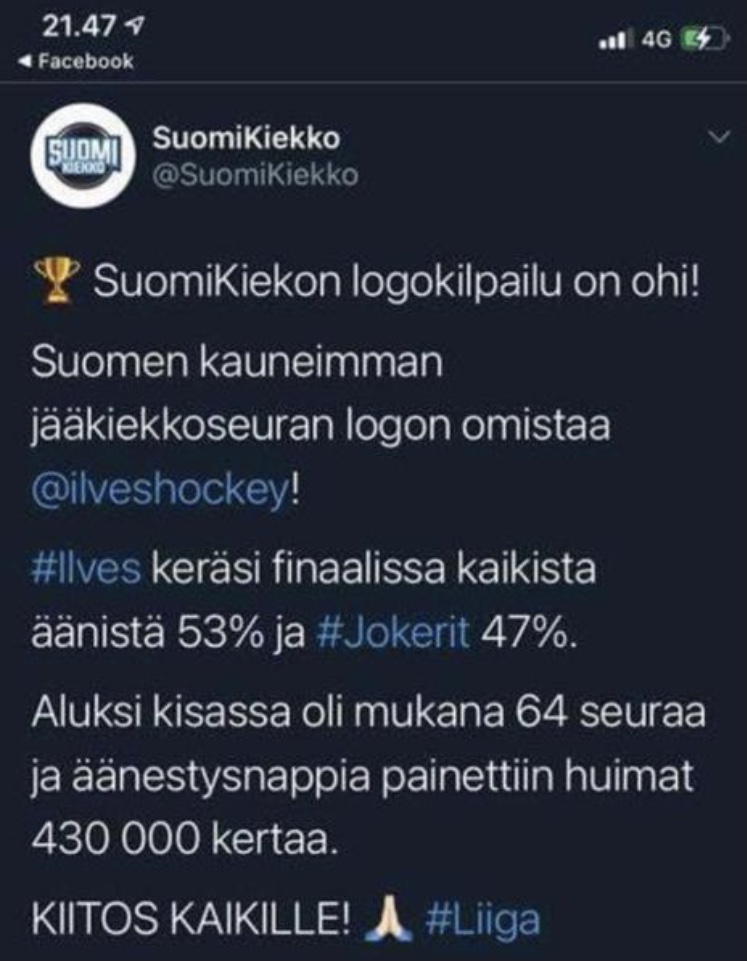Tap the SuomiKiekko profile avatar
Viewport: 747px width, 961px height.
(x=84, y=156)
